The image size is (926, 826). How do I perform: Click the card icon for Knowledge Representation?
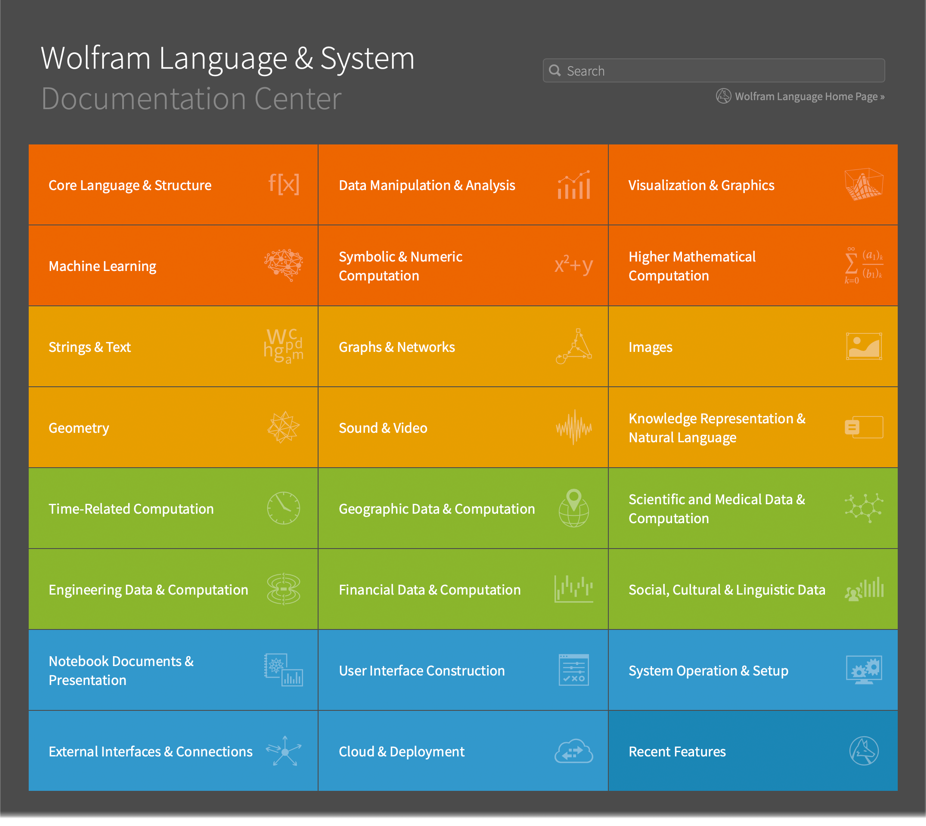pos(864,427)
